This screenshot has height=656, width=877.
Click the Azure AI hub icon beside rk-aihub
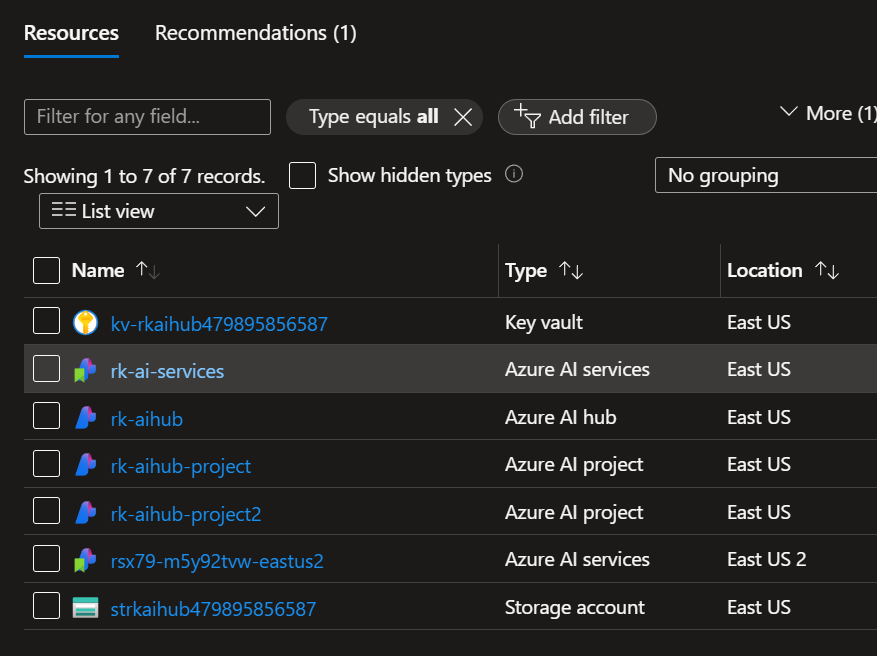pos(85,418)
